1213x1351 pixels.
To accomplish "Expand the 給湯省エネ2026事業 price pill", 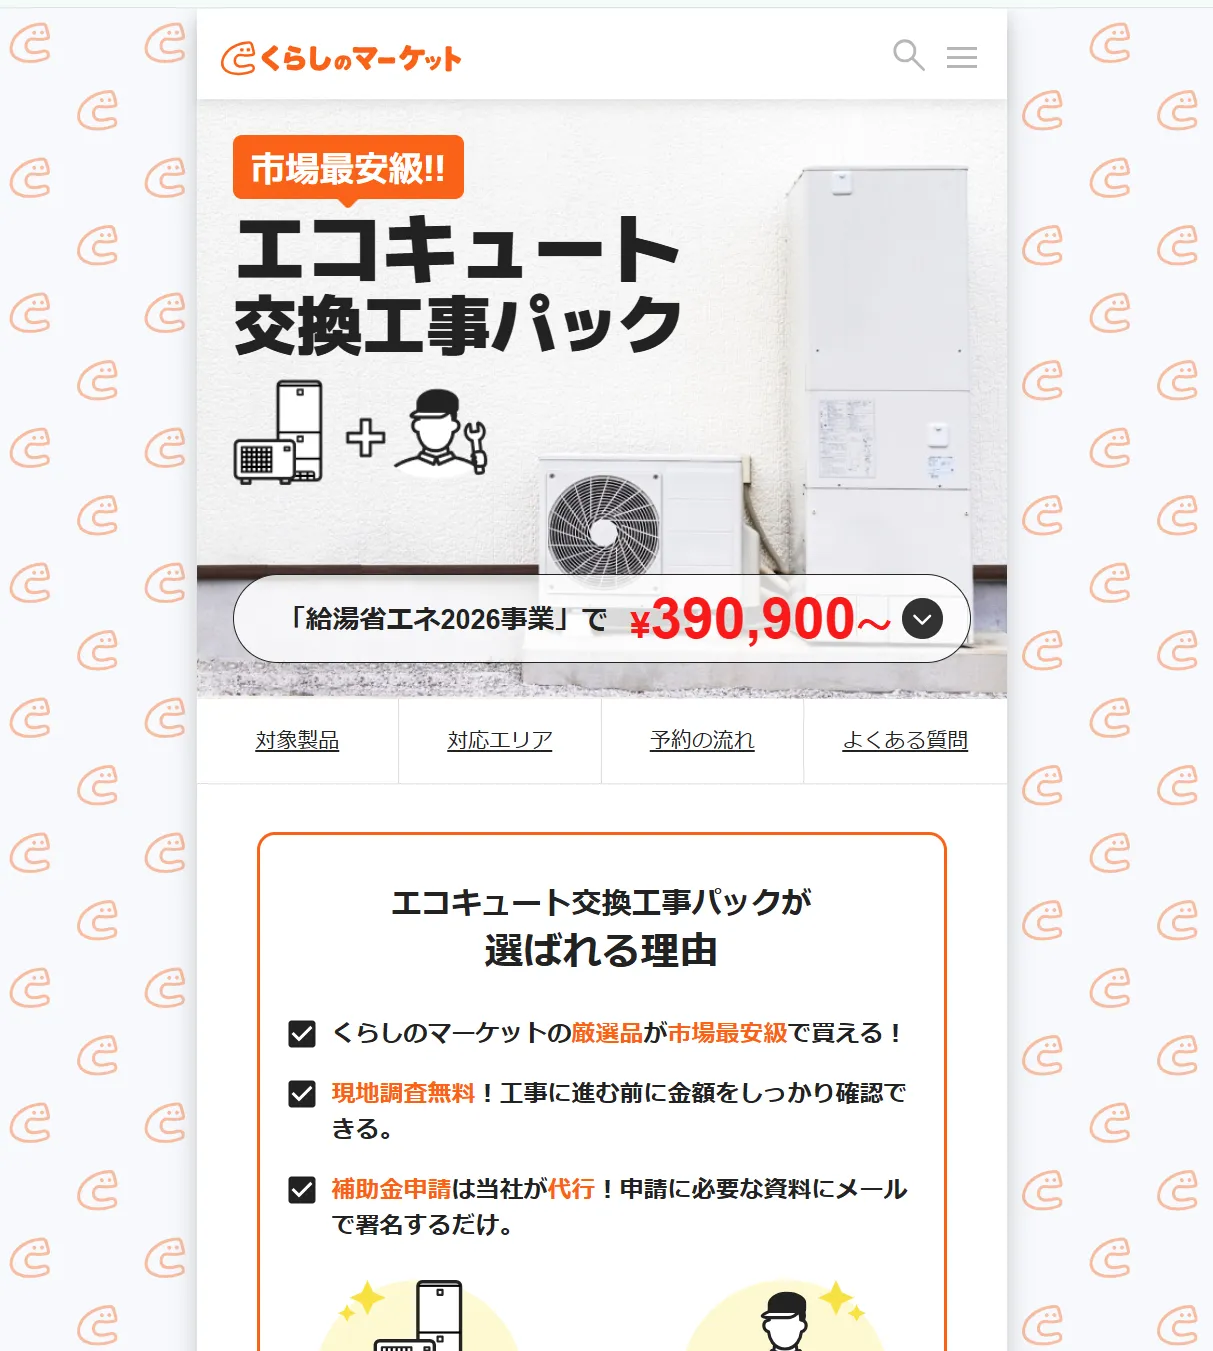I will point(602,619).
